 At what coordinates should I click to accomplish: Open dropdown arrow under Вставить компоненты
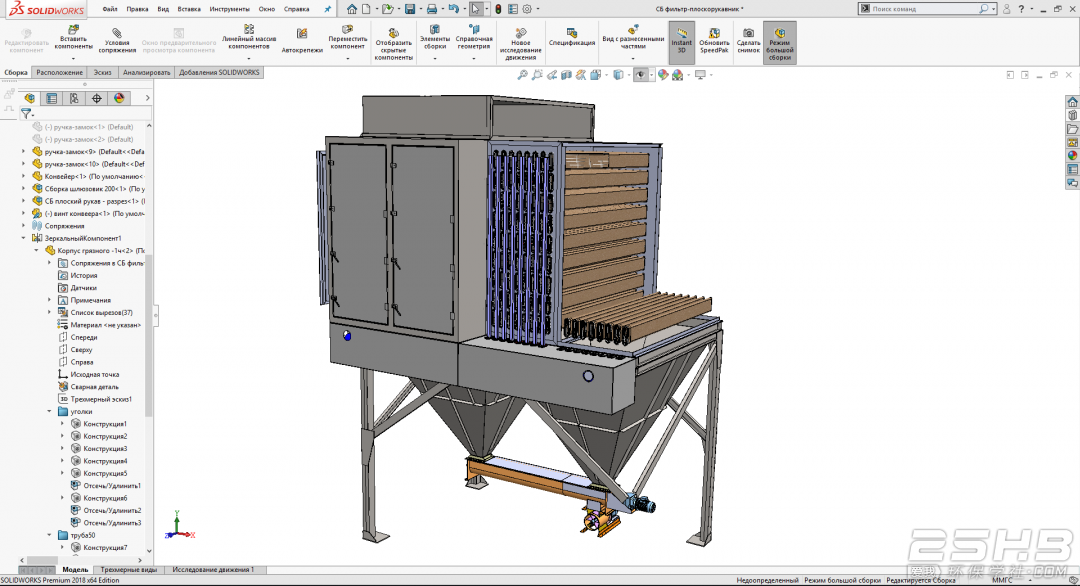point(73,59)
